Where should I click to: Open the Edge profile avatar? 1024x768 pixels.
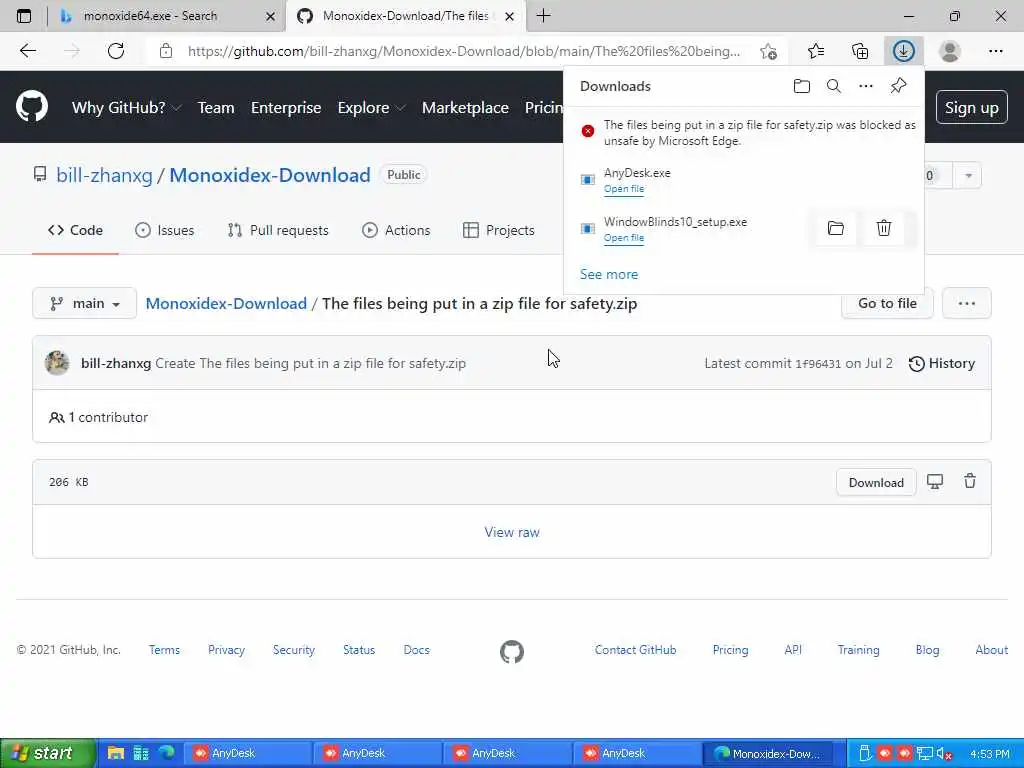coord(950,51)
